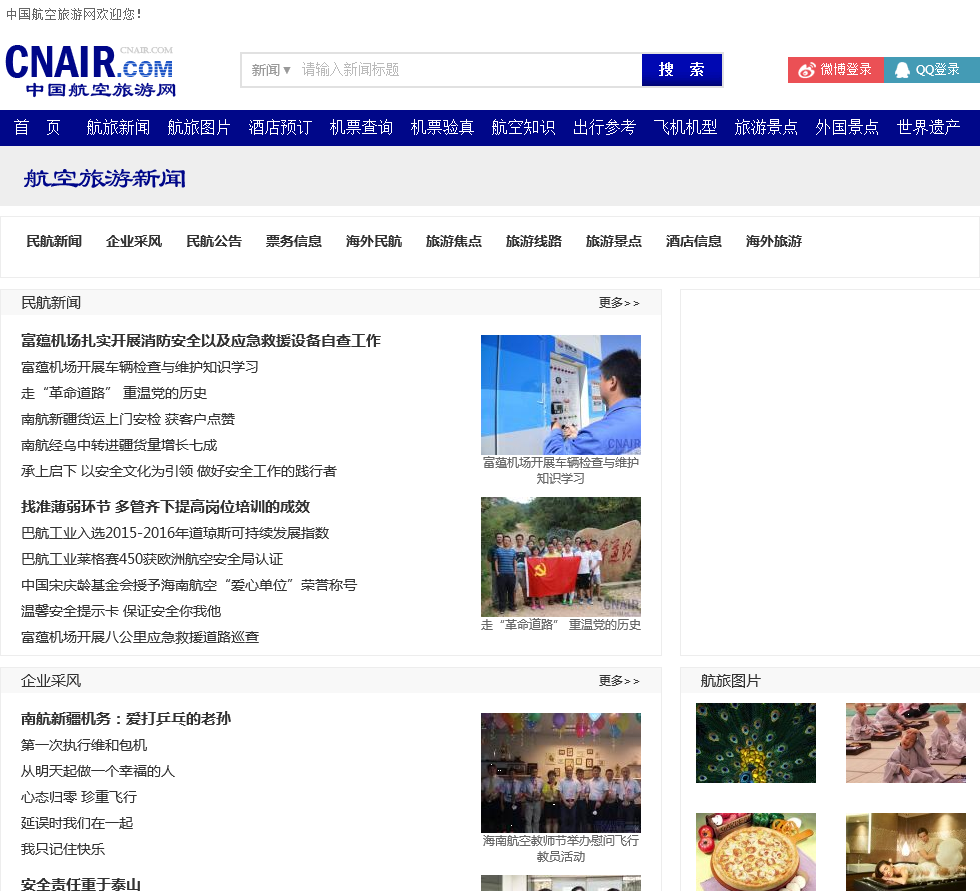
Task: Open 外国景点 in the navigation bar
Action: pyautogui.click(x=847, y=127)
